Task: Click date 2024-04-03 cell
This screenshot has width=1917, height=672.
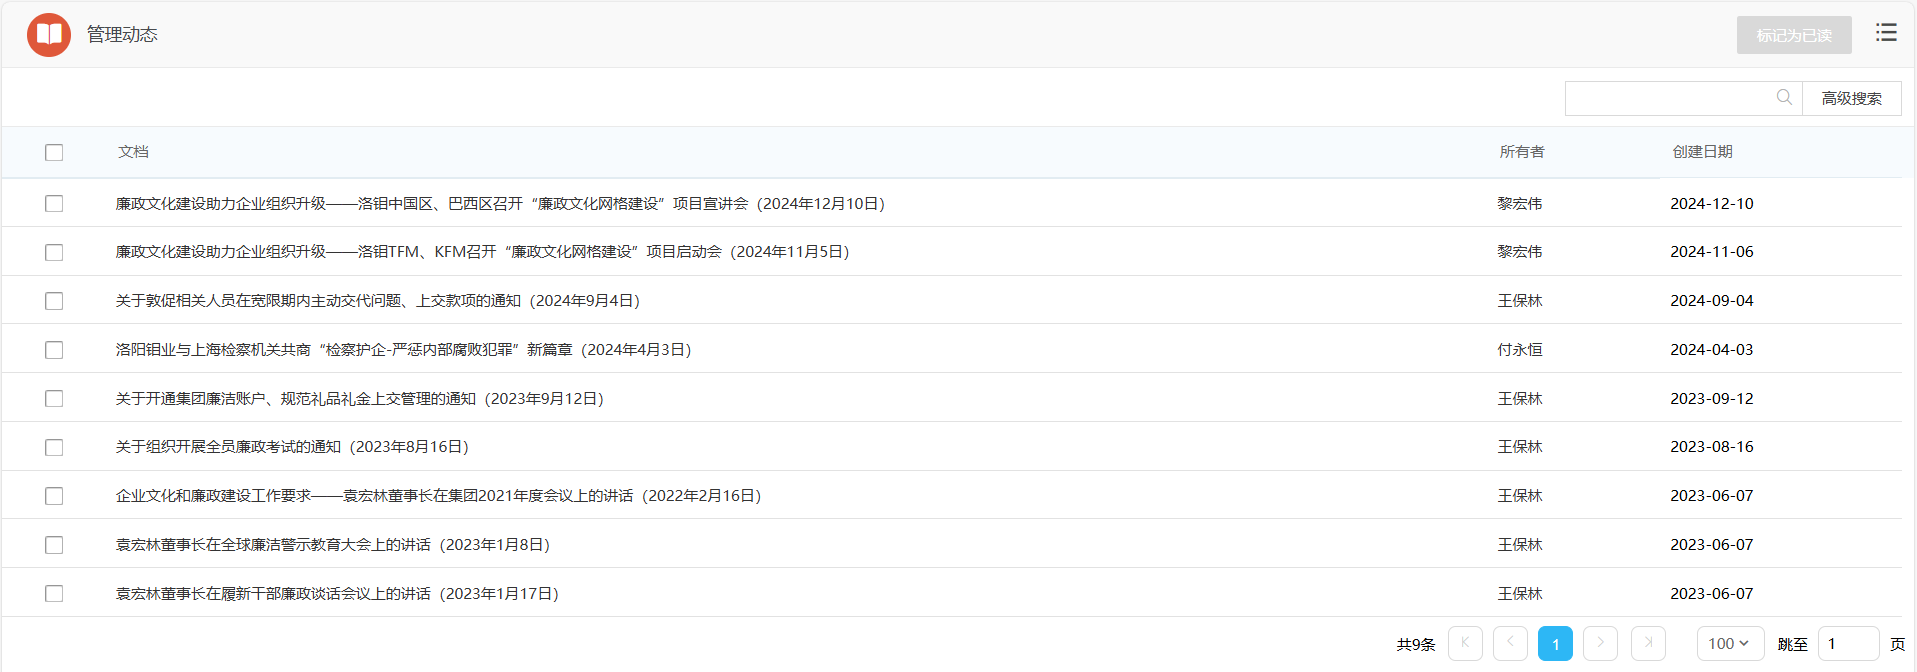Action: click(1712, 350)
